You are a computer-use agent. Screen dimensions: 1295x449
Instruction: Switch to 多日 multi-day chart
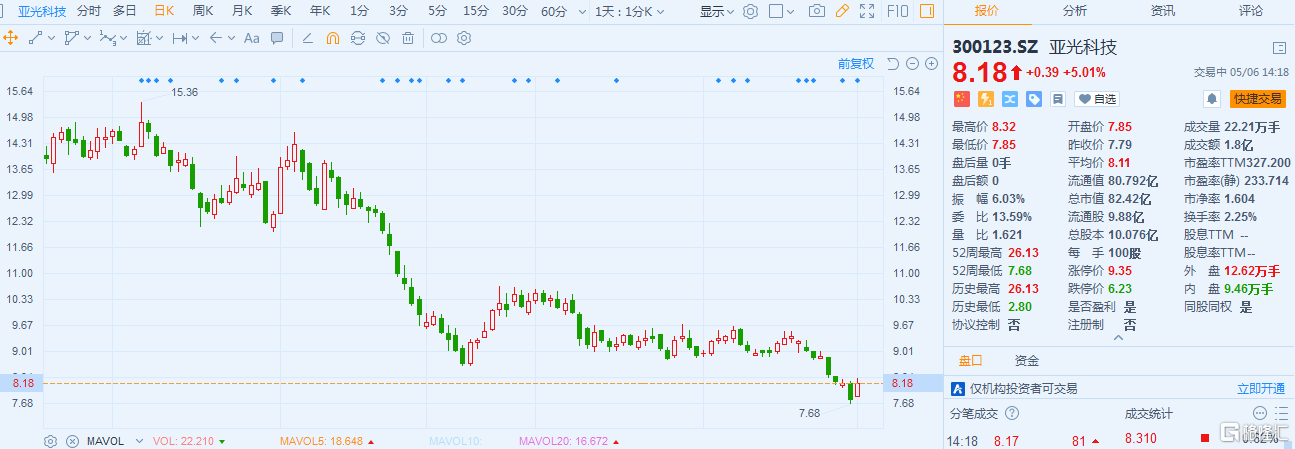125,11
